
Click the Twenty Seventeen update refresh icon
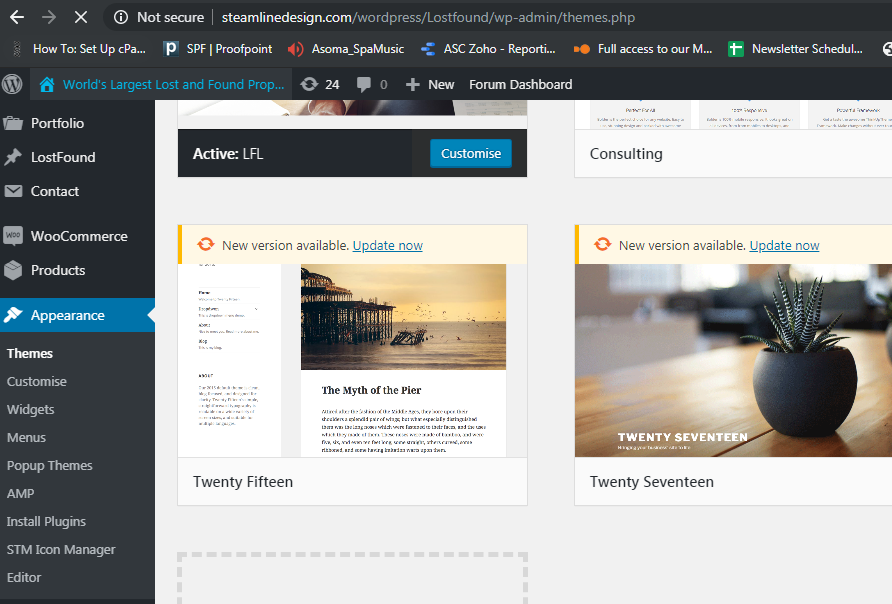[x=602, y=245]
